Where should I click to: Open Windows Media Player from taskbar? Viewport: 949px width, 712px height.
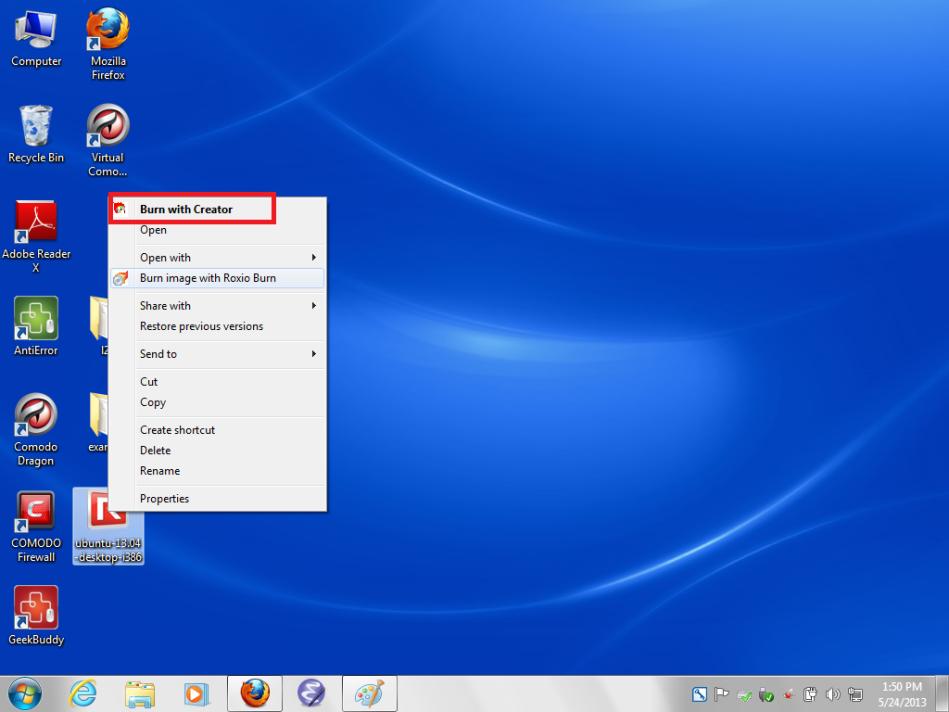coord(197,693)
